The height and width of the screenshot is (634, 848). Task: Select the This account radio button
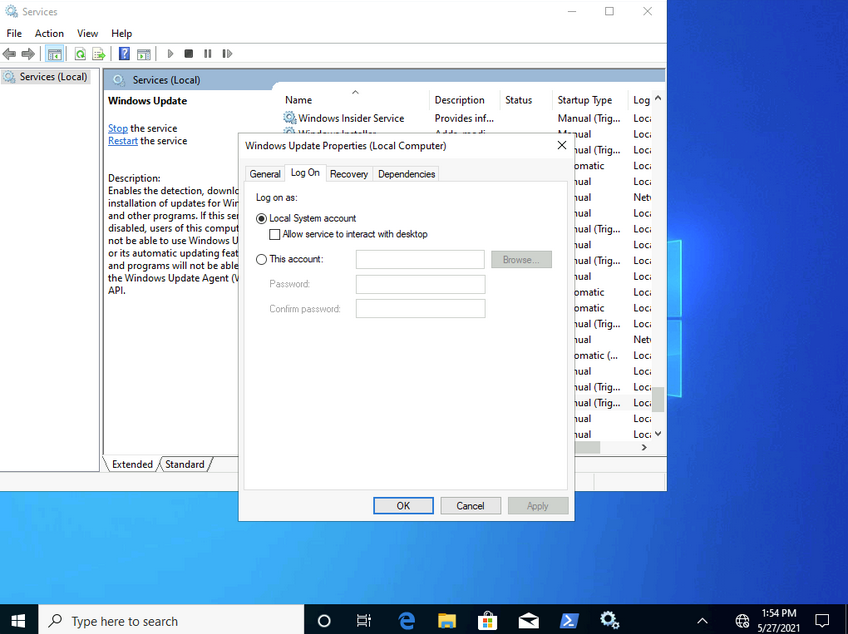point(259,258)
